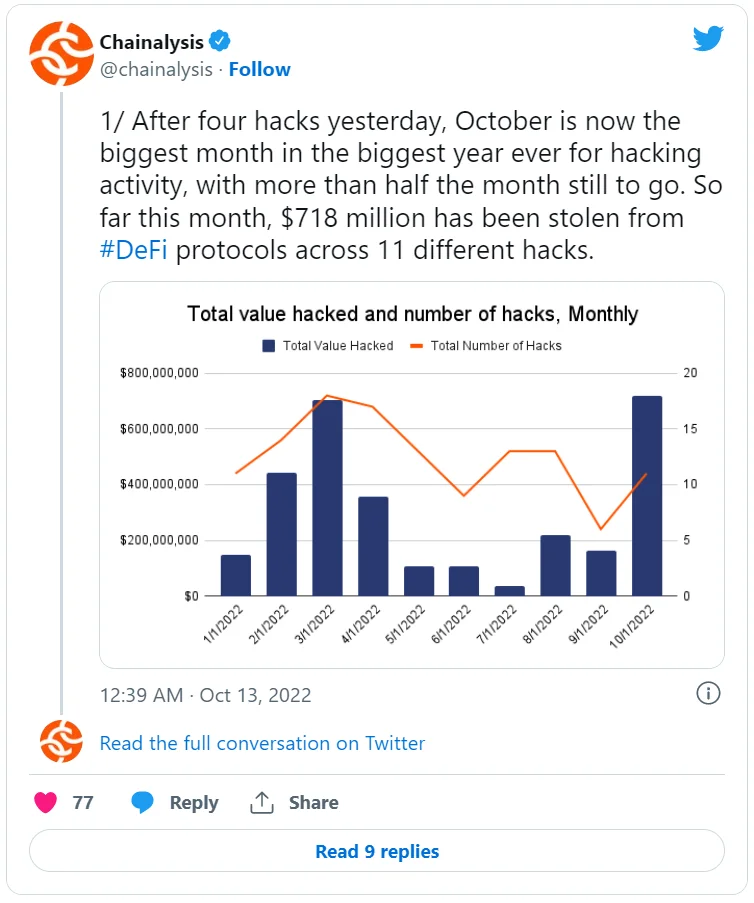The image size is (754, 903).
Task: Click the Twitter bird logo icon
Action: coord(709,39)
